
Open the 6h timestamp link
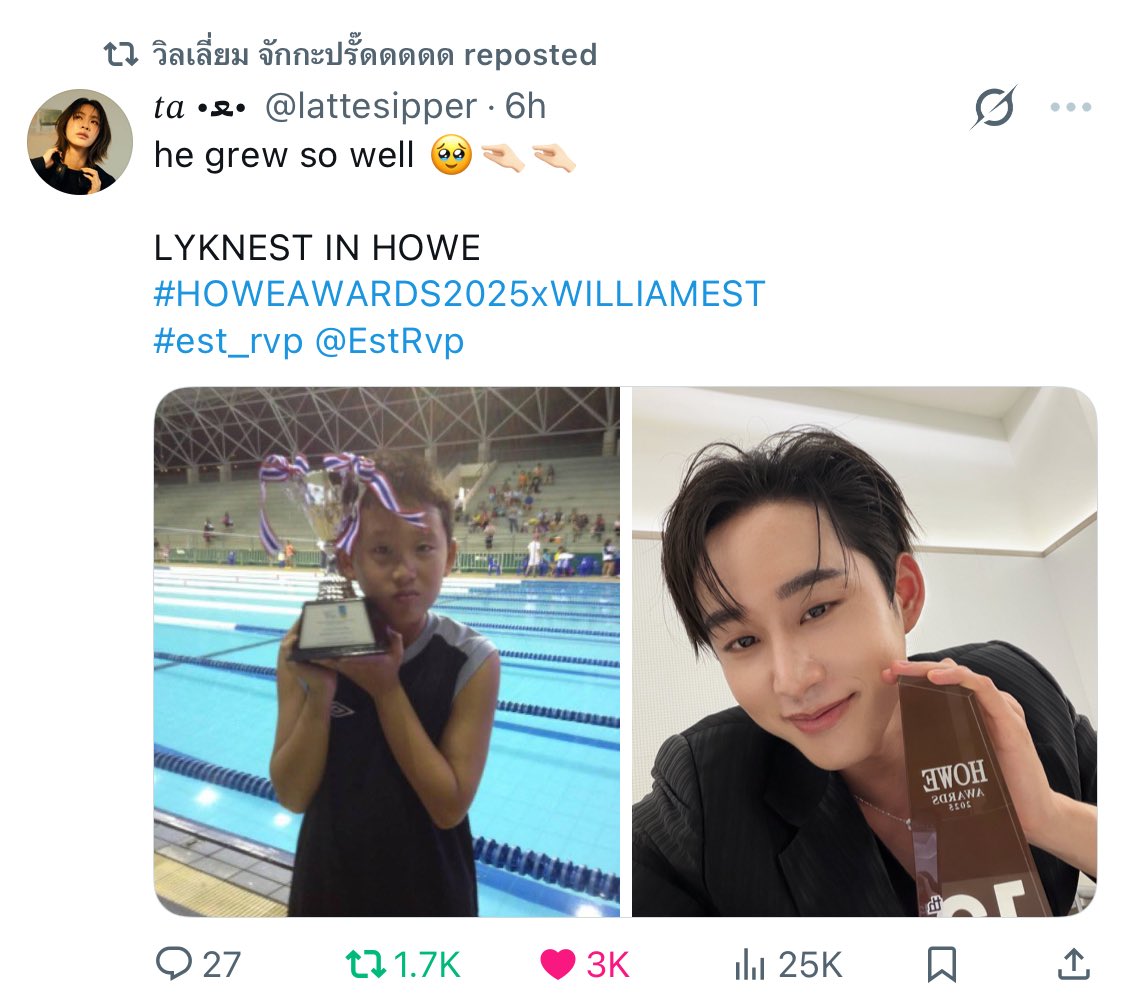tap(526, 107)
